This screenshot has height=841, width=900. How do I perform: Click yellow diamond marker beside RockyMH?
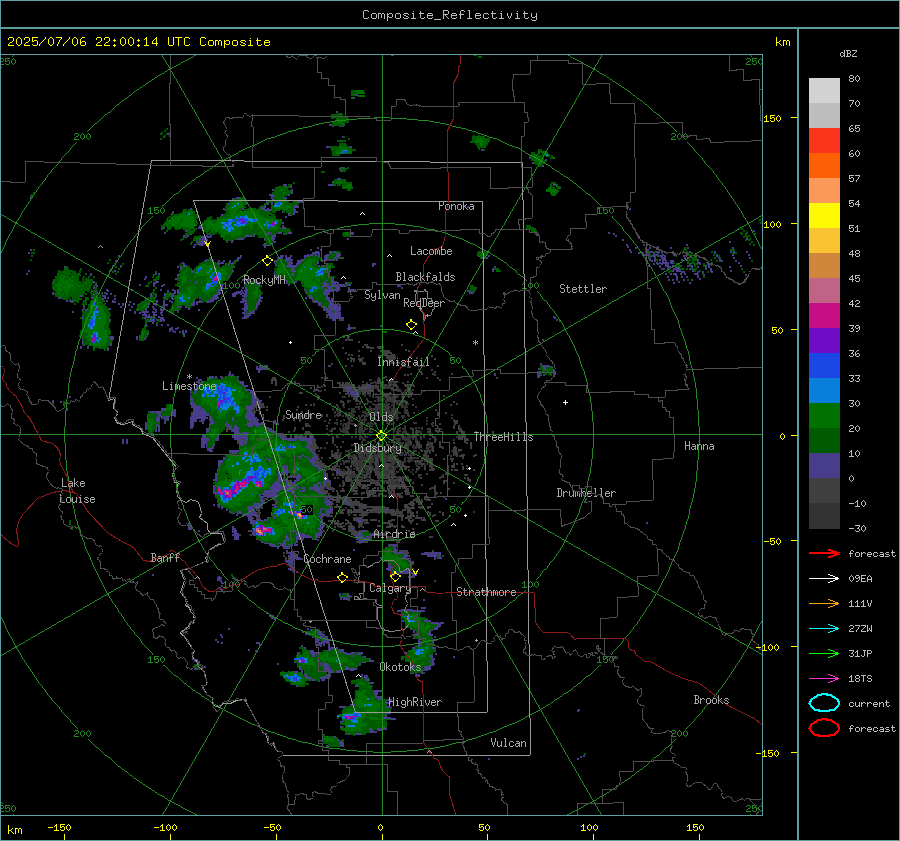point(267,261)
